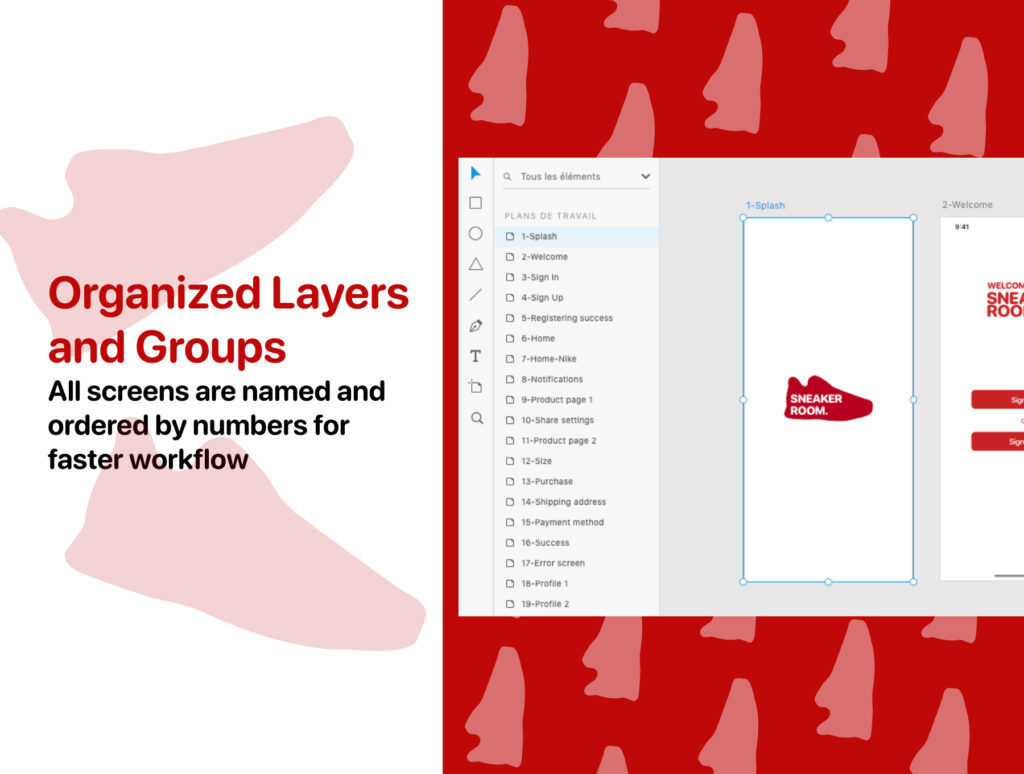Screen dimensions: 1024x774
Task: Select the 8-Notifications artboard layer
Action: coord(576,379)
